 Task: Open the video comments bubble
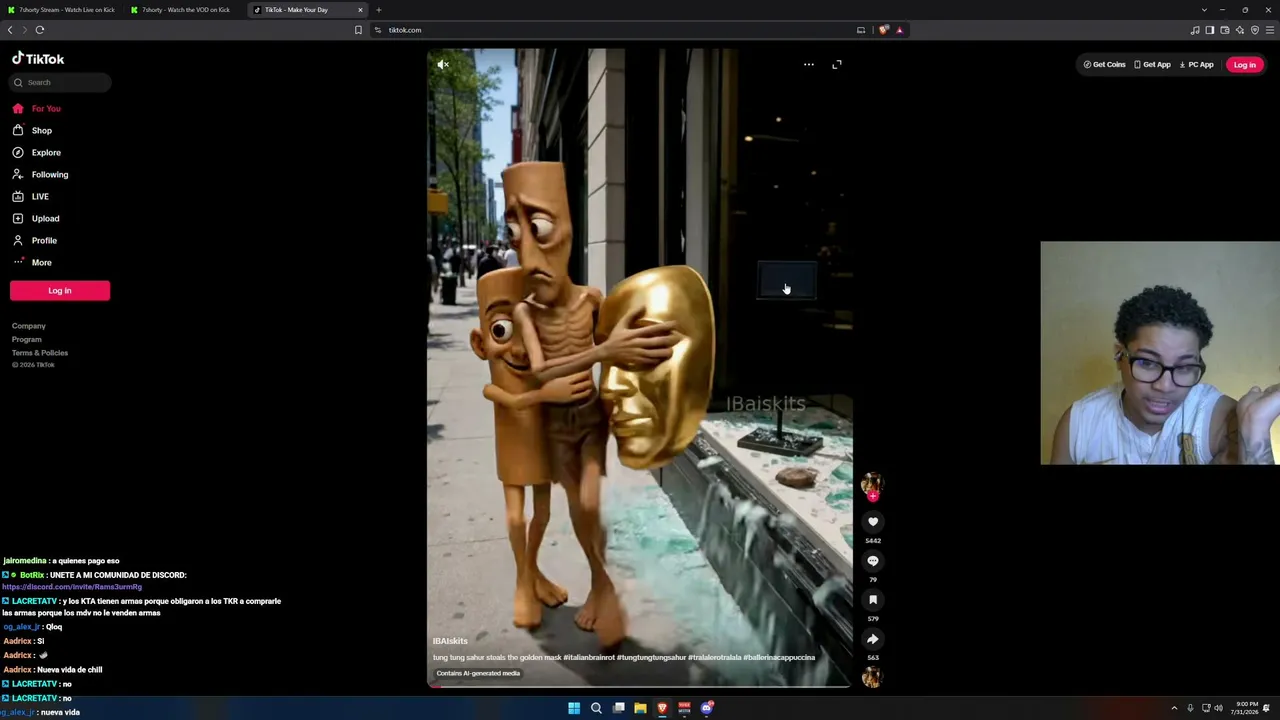[873, 561]
